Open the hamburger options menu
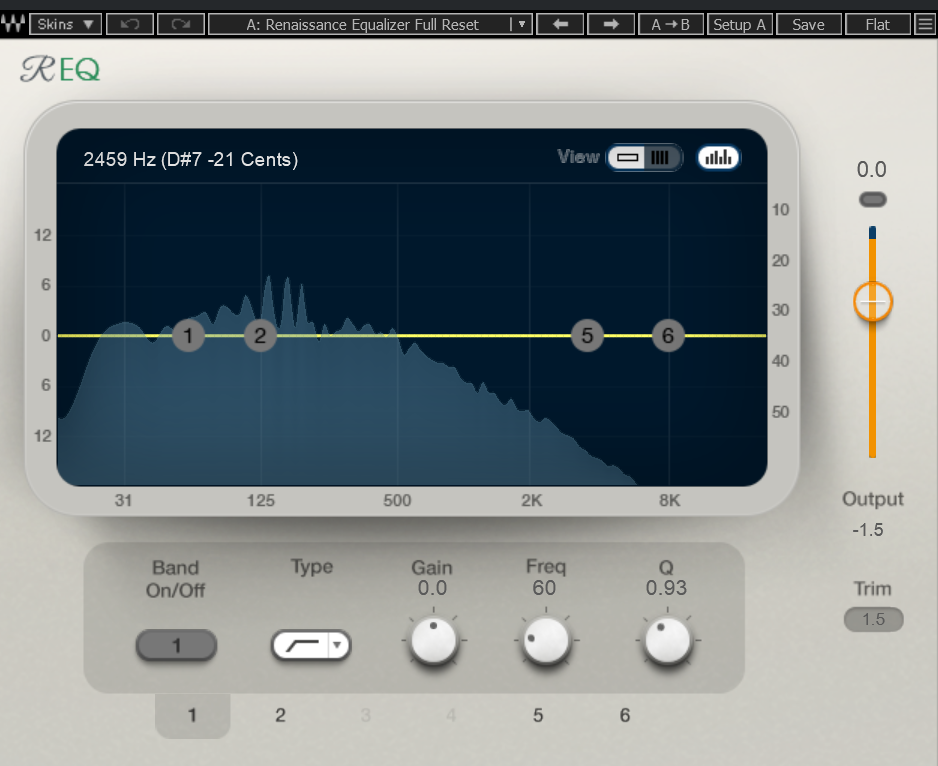This screenshot has height=766, width=938. click(x=925, y=25)
